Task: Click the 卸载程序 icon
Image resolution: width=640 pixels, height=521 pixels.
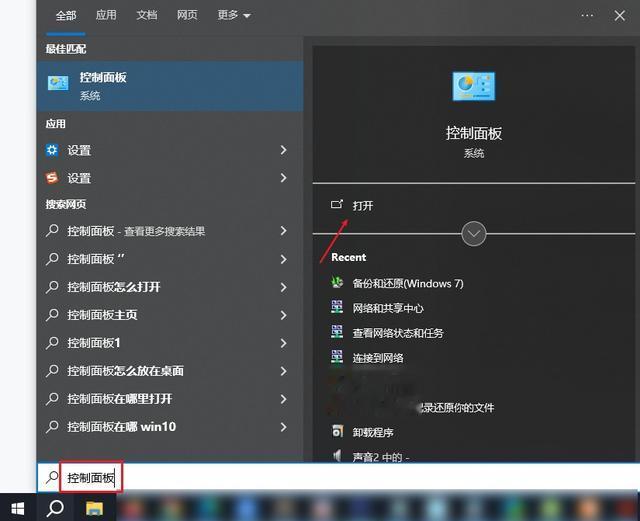Action: [x=337, y=431]
